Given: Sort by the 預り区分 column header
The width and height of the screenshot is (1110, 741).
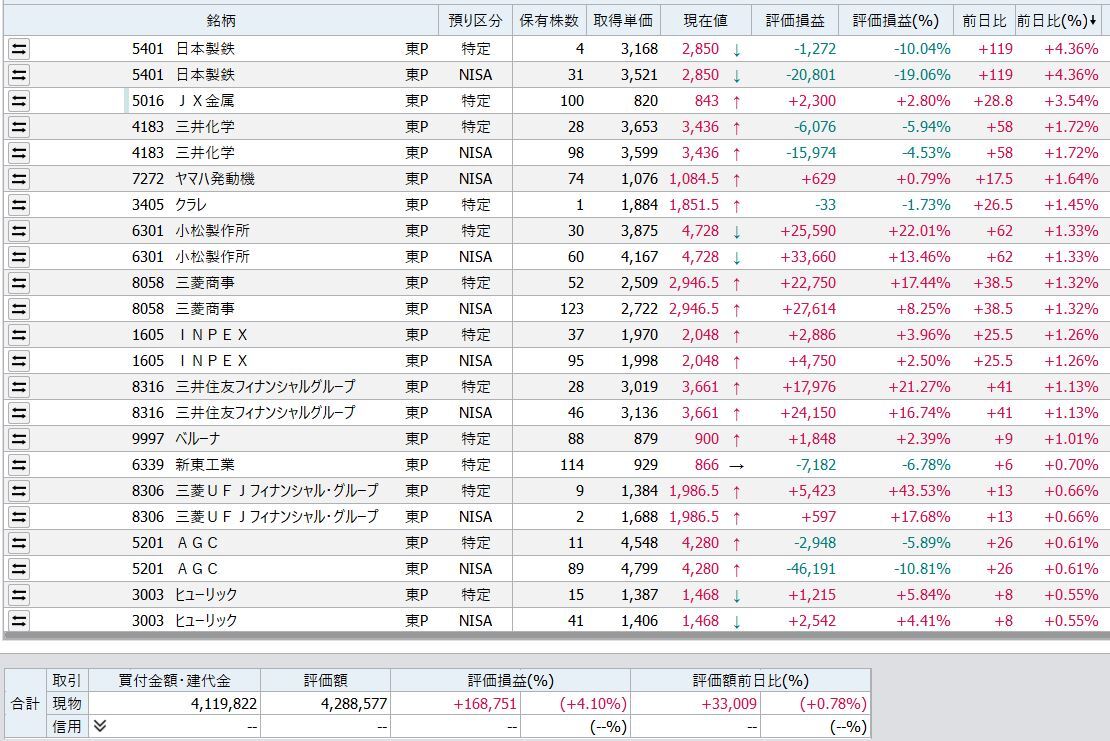Looking at the screenshot, I should tap(475, 21).
